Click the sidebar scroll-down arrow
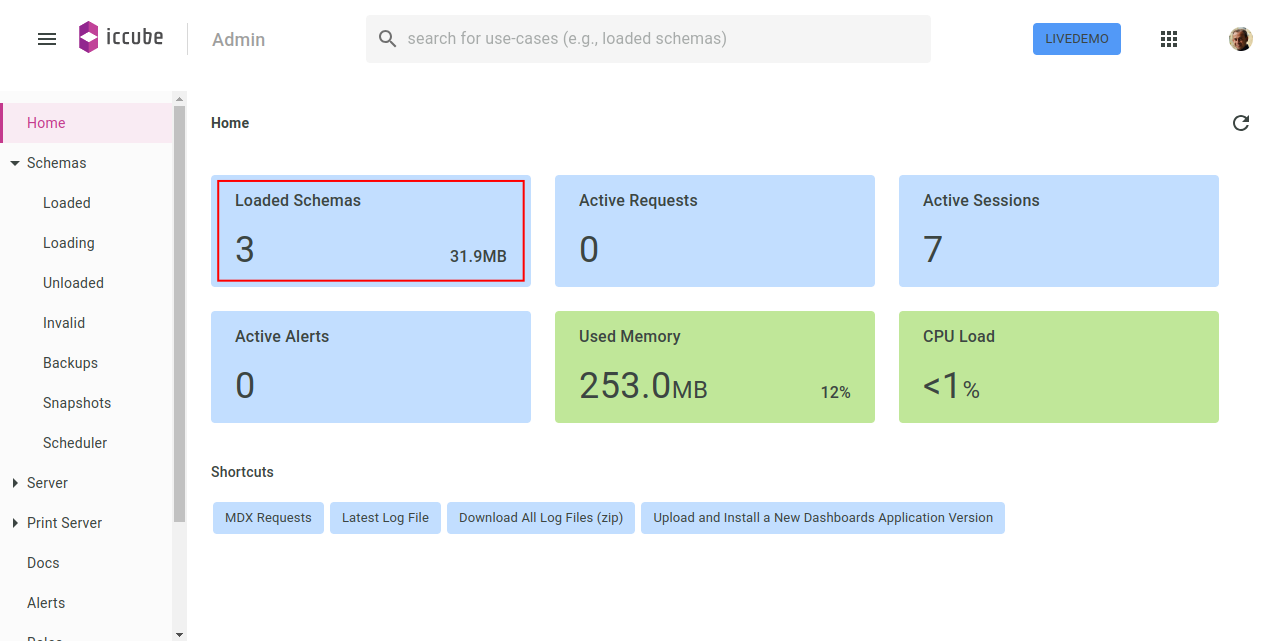Image resolution: width=1287 pixels, height=641 pixels. pyautogui.click(x=179, y=634)
